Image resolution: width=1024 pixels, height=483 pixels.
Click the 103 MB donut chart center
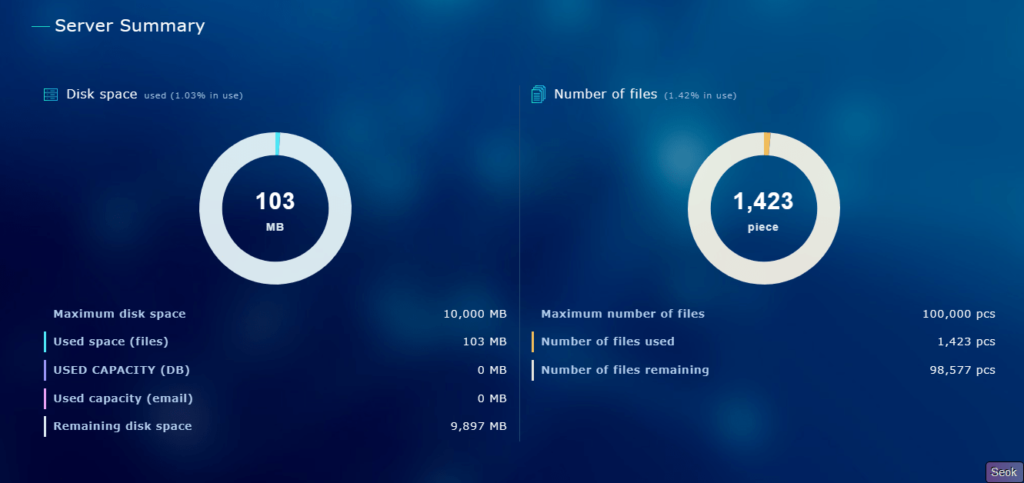coord(275,209)
